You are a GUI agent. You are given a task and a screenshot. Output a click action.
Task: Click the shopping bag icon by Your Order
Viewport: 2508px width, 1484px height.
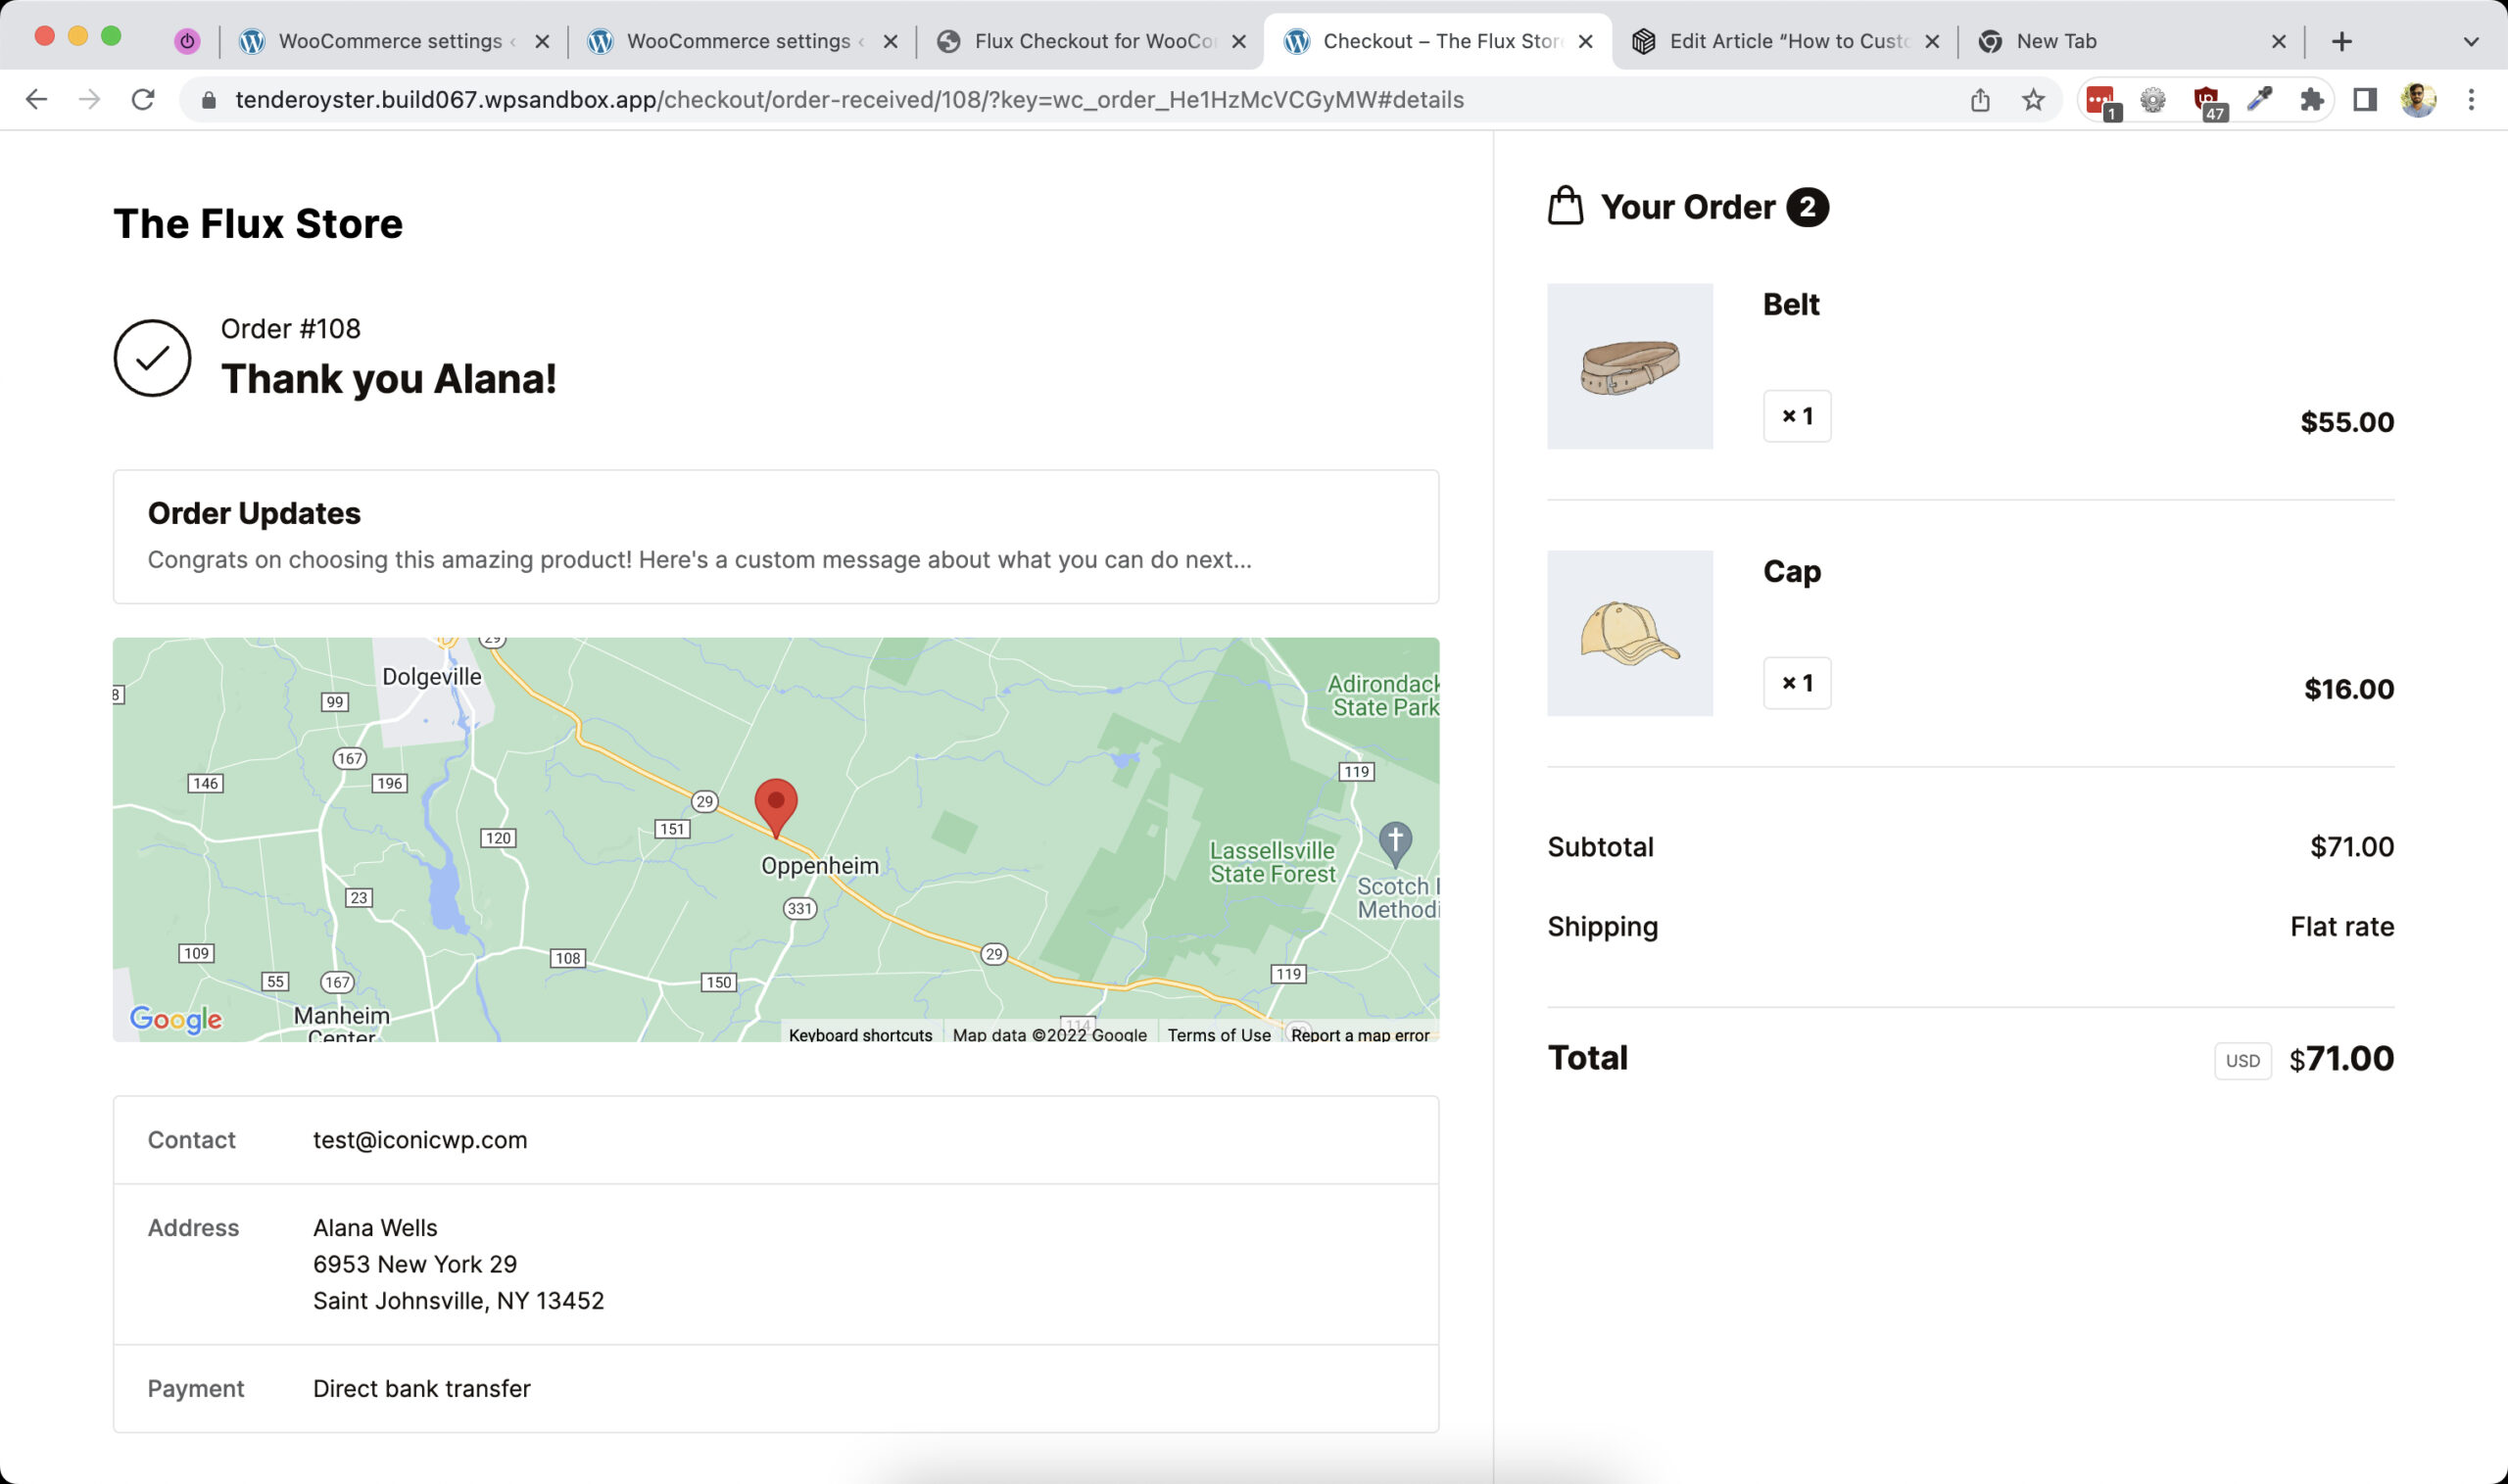coord(1565,207)
